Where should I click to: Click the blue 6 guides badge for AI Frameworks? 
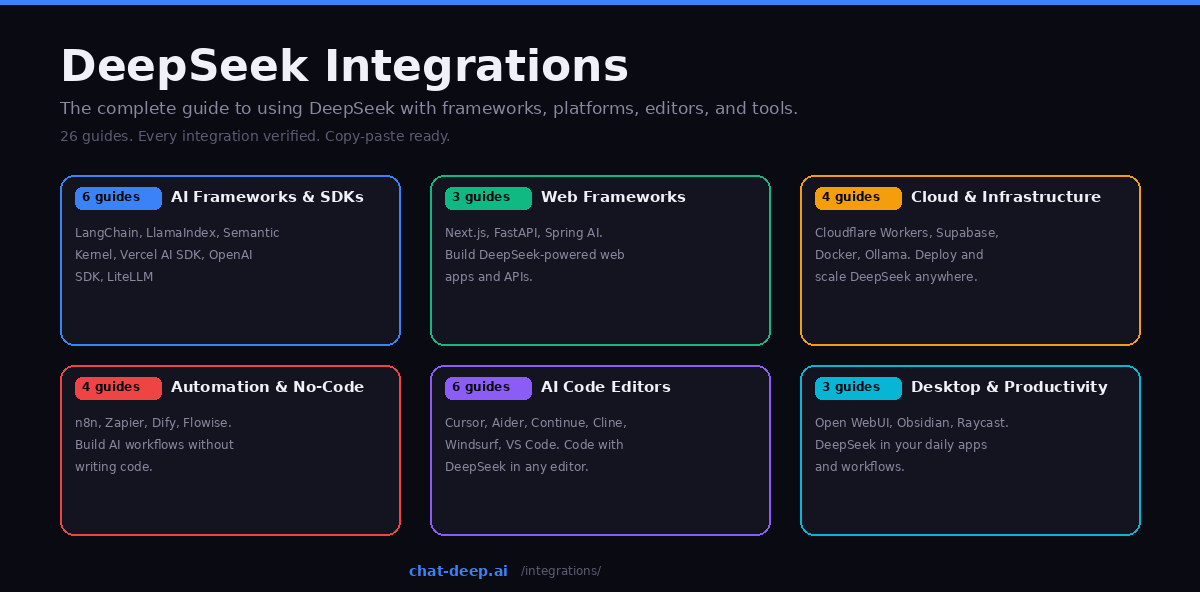pos(117,198)
